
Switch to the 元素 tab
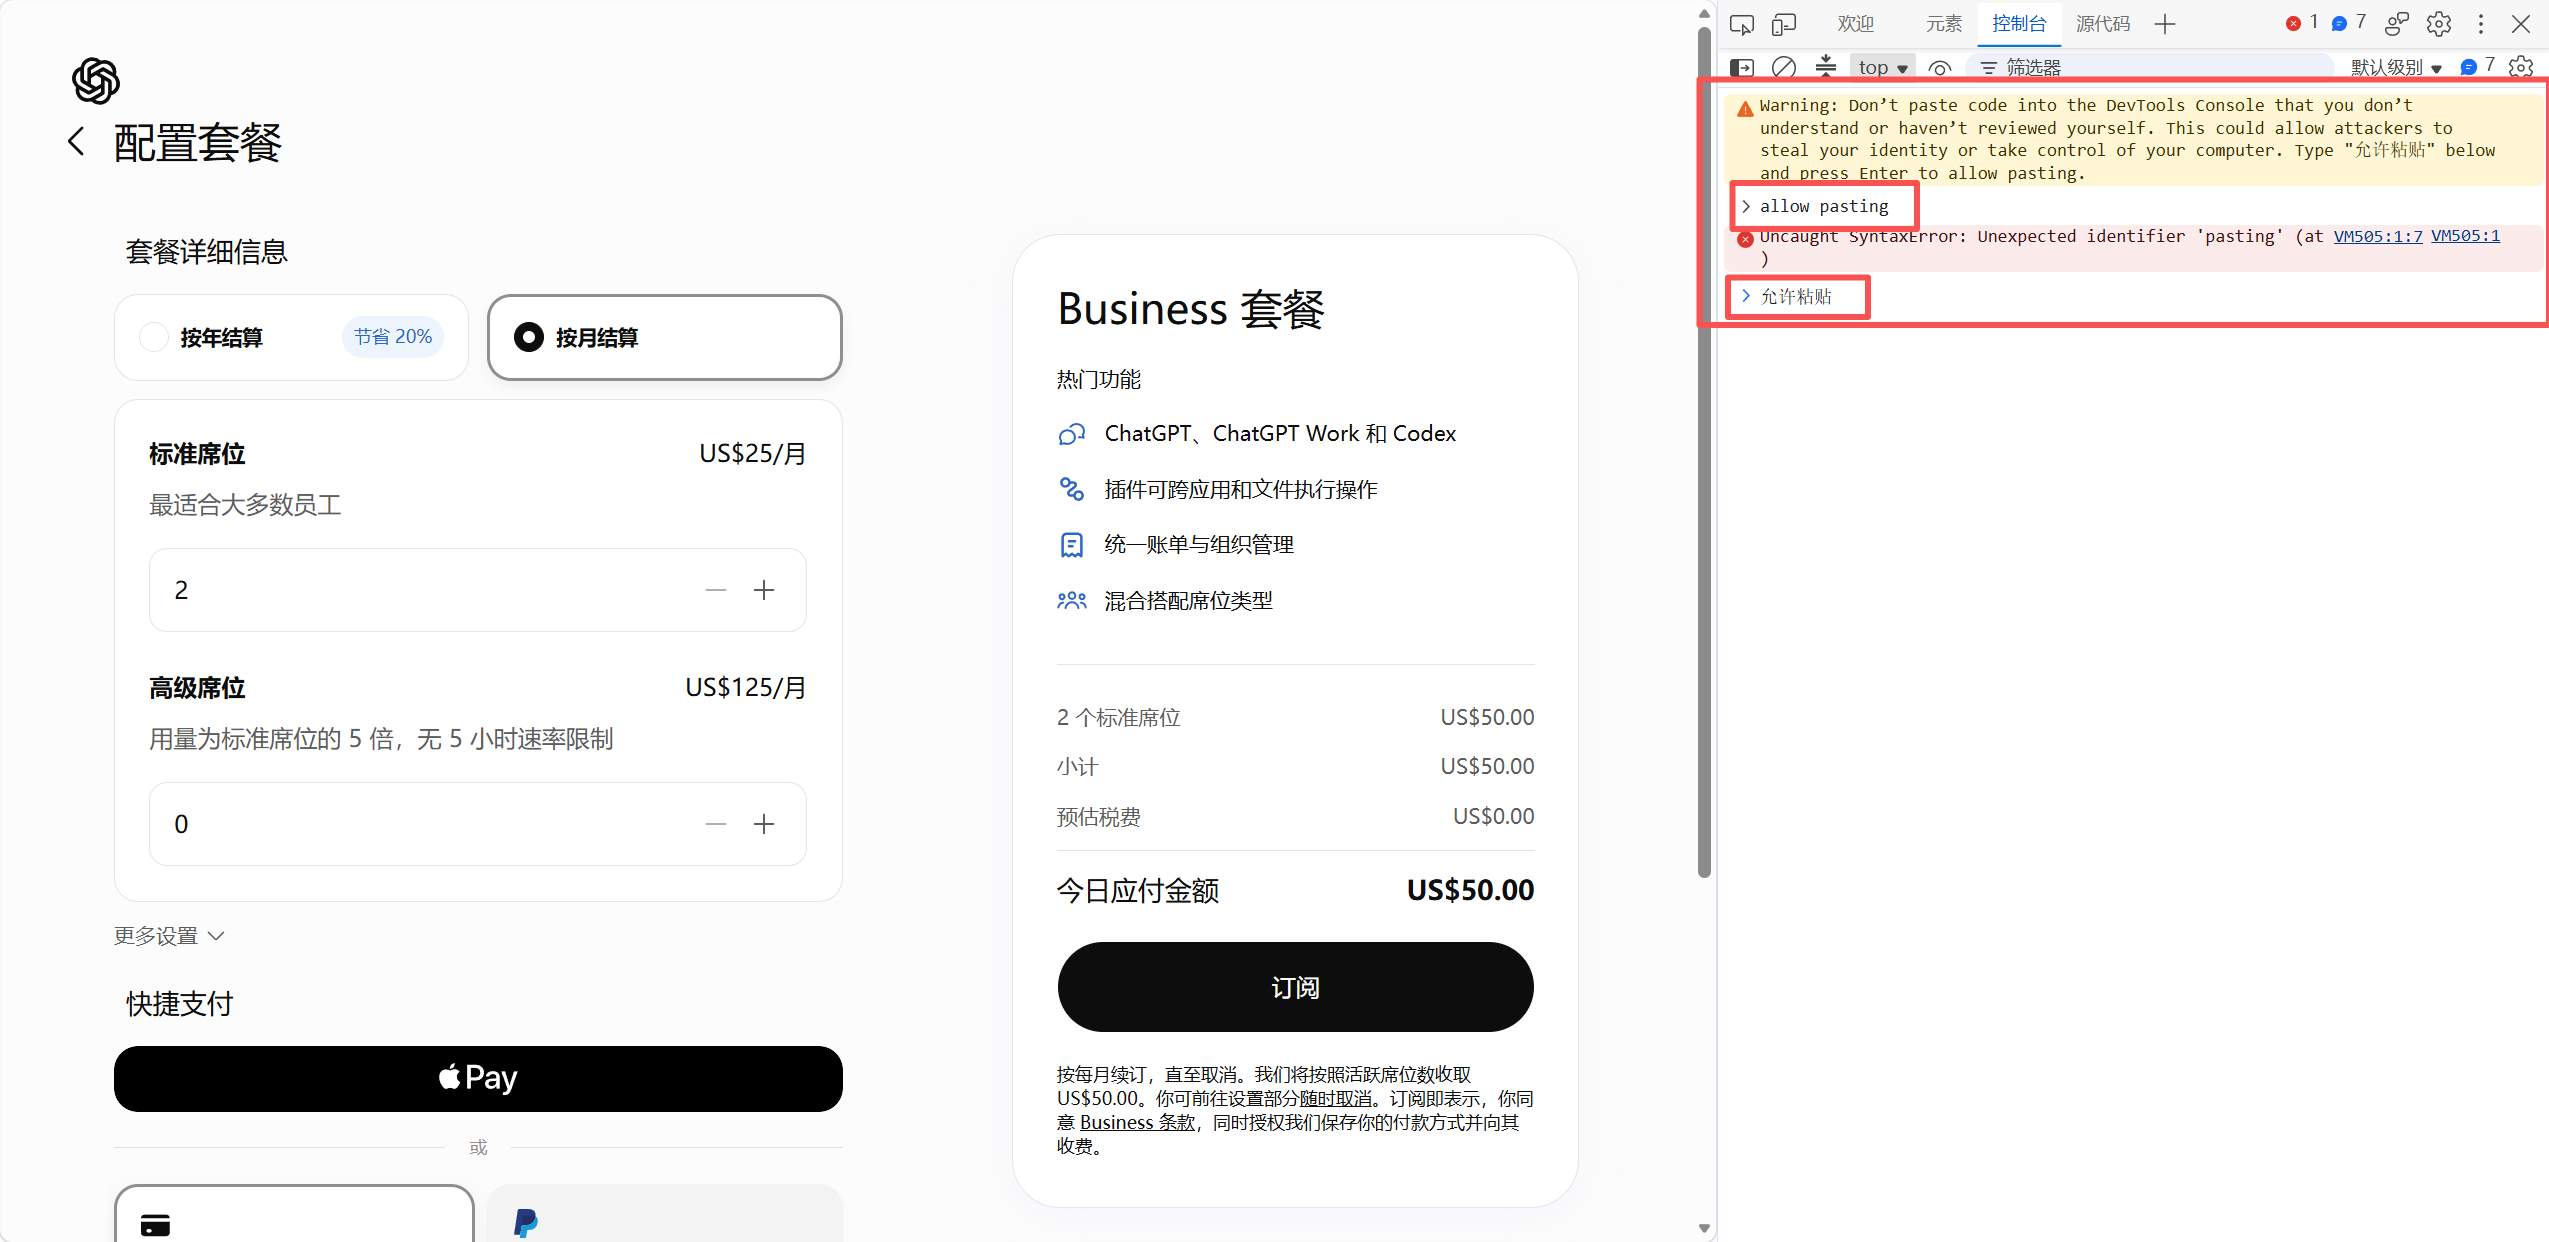pyautogui.click(x=1944, y=24)
